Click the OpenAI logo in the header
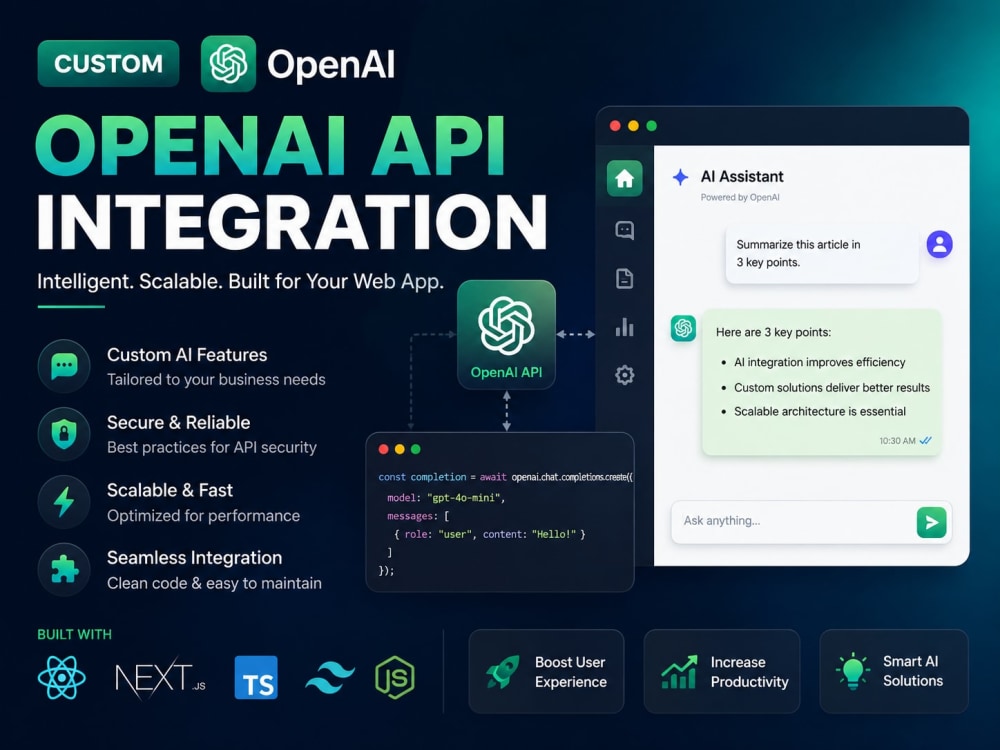 tap(228, 64)
